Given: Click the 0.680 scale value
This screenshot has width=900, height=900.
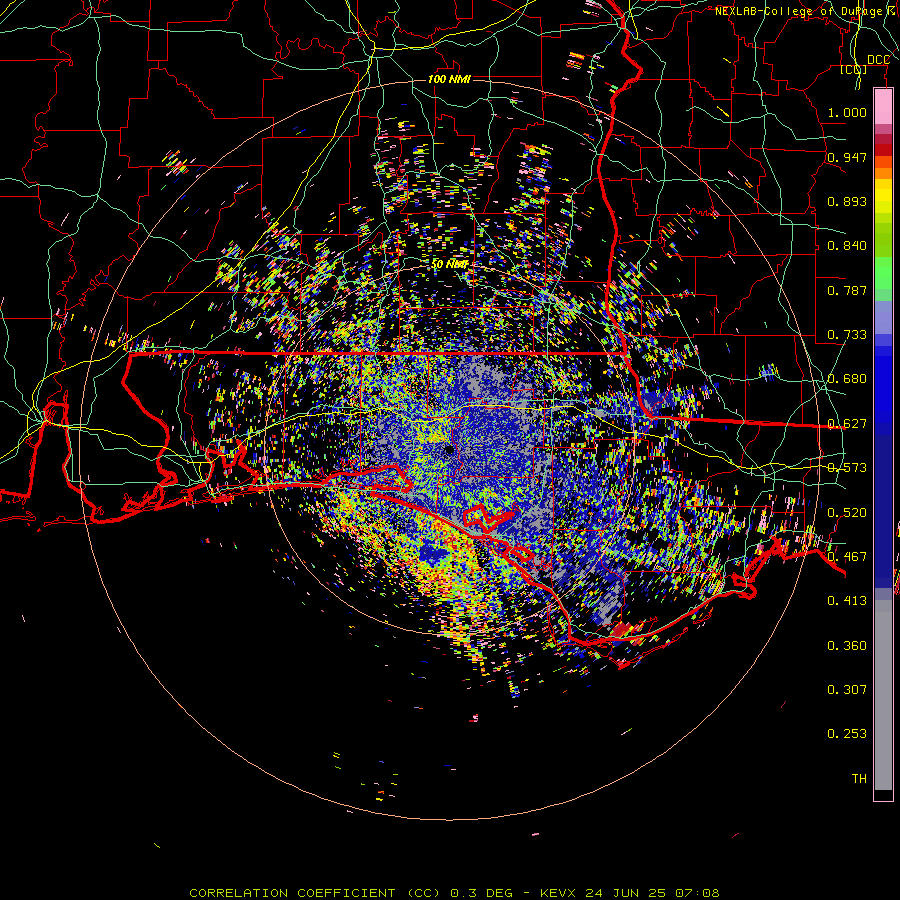Looking at the screenshot, I should point(847,379).
